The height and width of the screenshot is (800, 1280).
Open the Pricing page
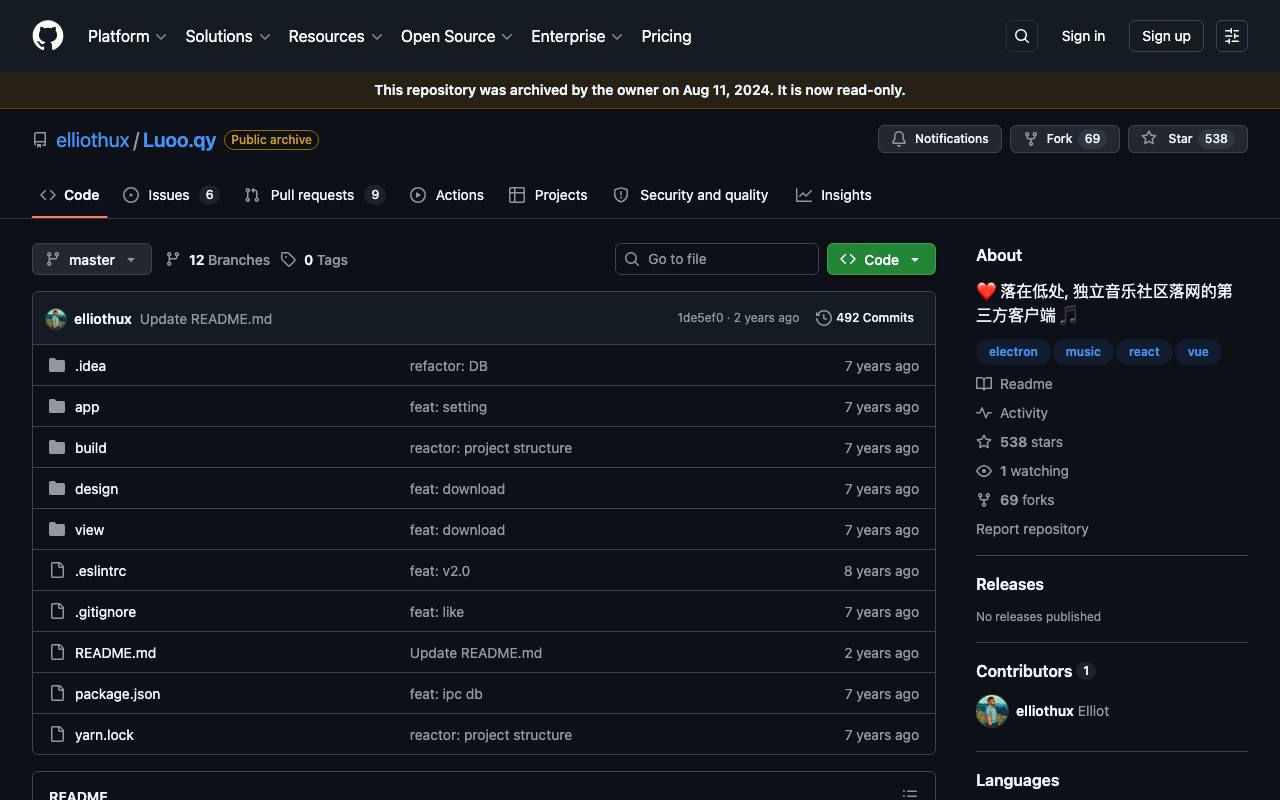[x=666, y=36]
